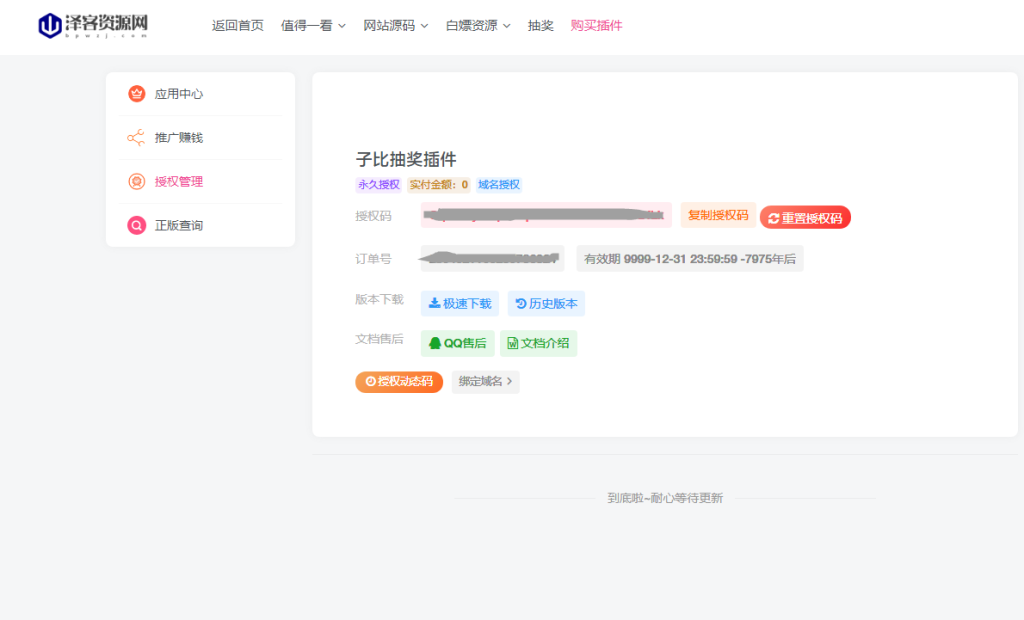Open the 值得一看 dropdown menu
Image resolution: width=1024 pixels, height=620 pixels.
click(x=306, y=25)
